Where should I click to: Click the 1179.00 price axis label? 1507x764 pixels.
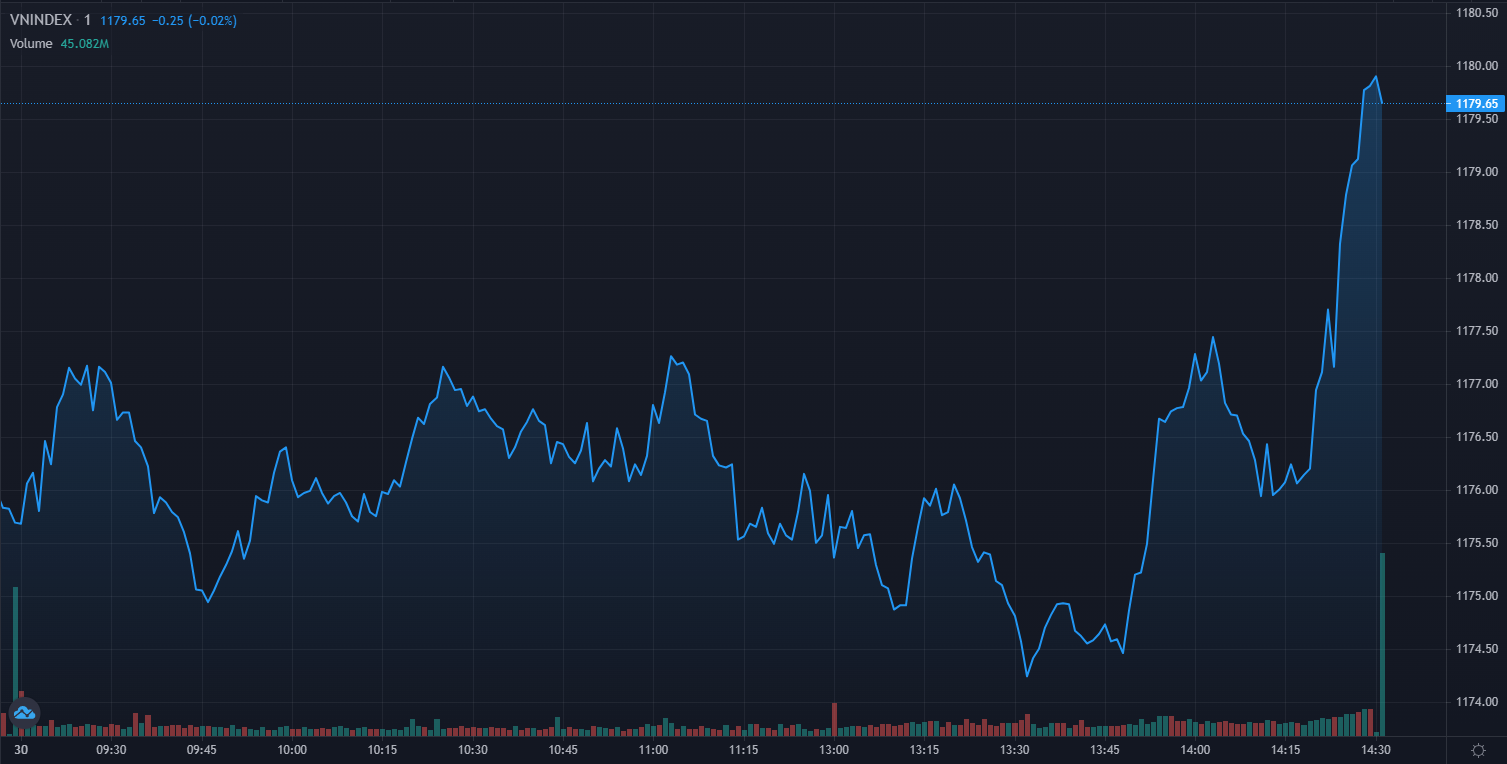coord(1477,172)
